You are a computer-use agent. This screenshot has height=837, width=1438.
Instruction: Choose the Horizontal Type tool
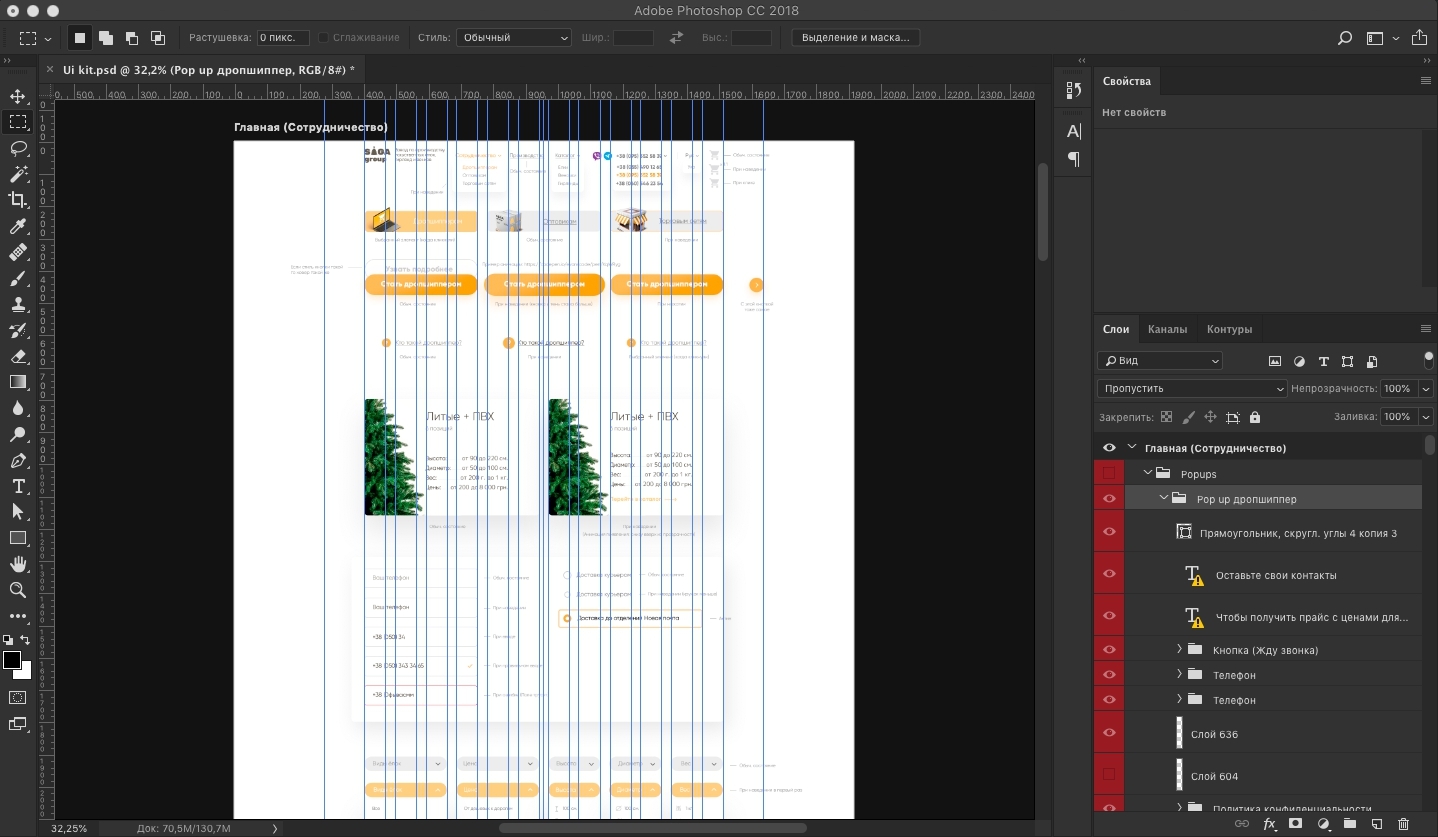18,486
